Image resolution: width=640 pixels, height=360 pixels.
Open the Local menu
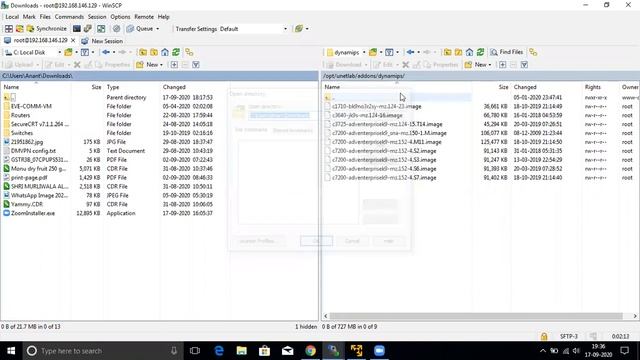tap(12, 17)
